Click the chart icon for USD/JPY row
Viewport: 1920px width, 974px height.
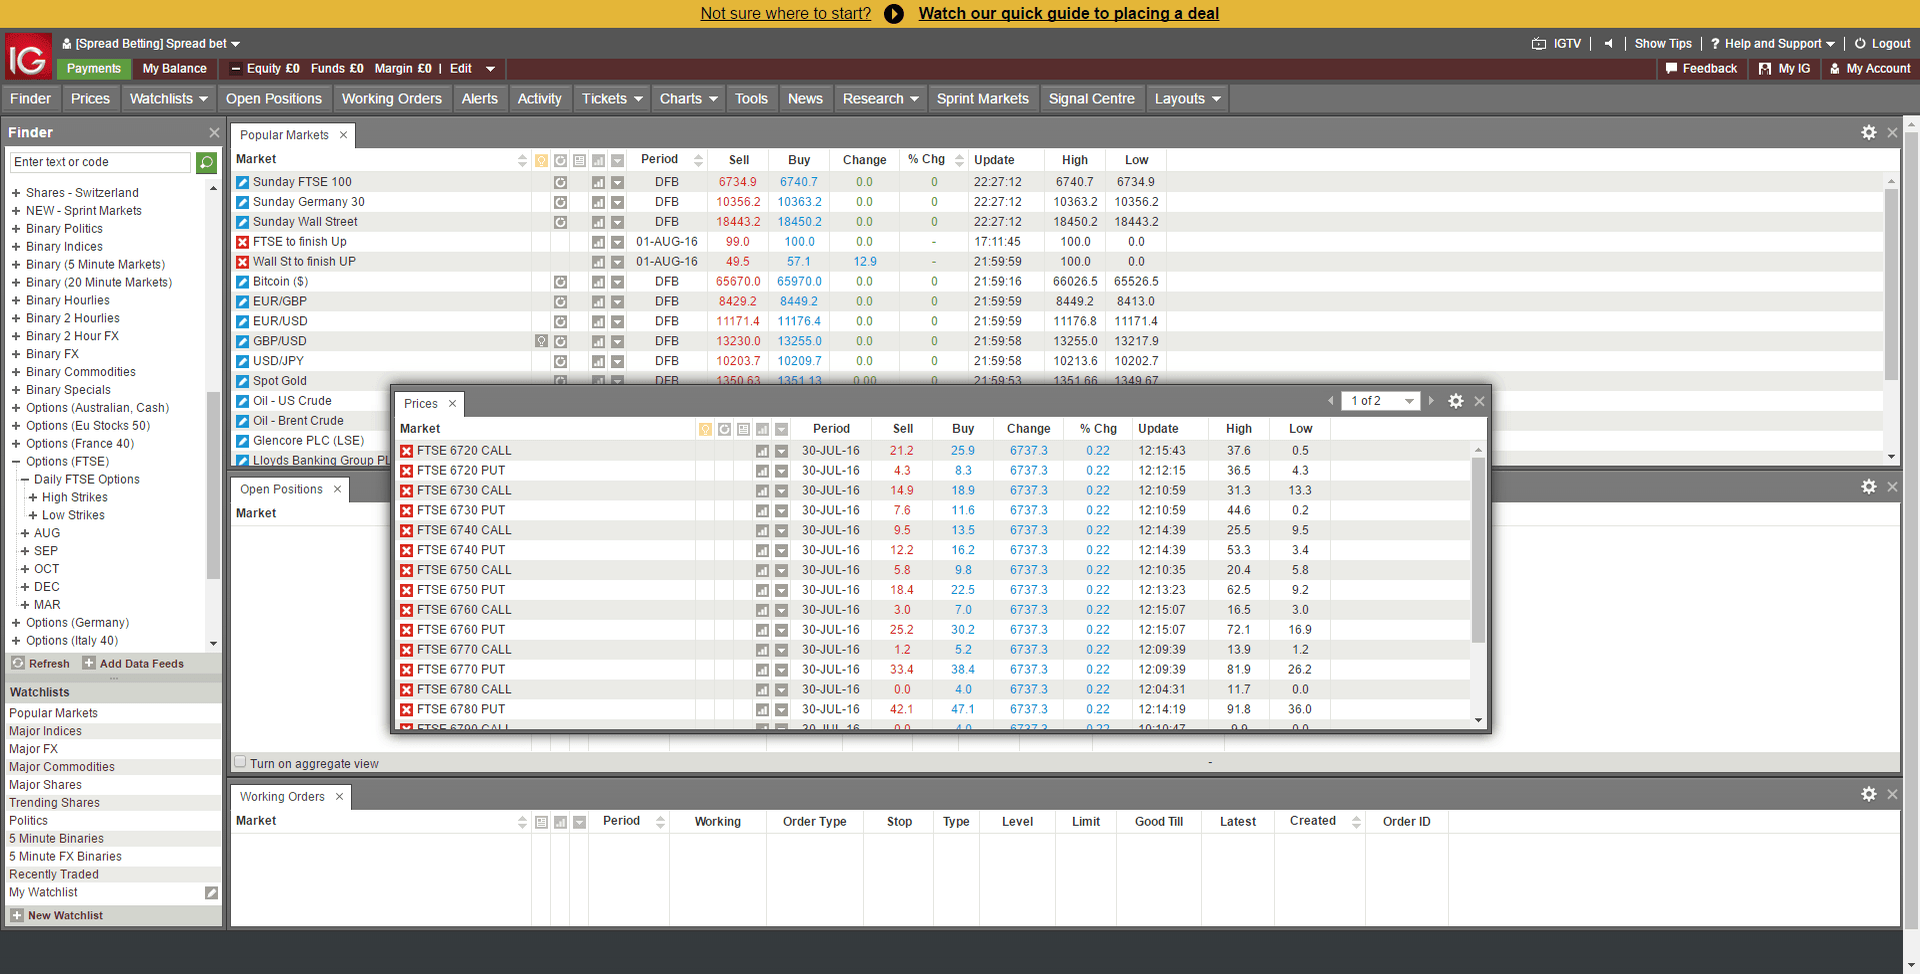pyautogui.click(x=598, y=361)
